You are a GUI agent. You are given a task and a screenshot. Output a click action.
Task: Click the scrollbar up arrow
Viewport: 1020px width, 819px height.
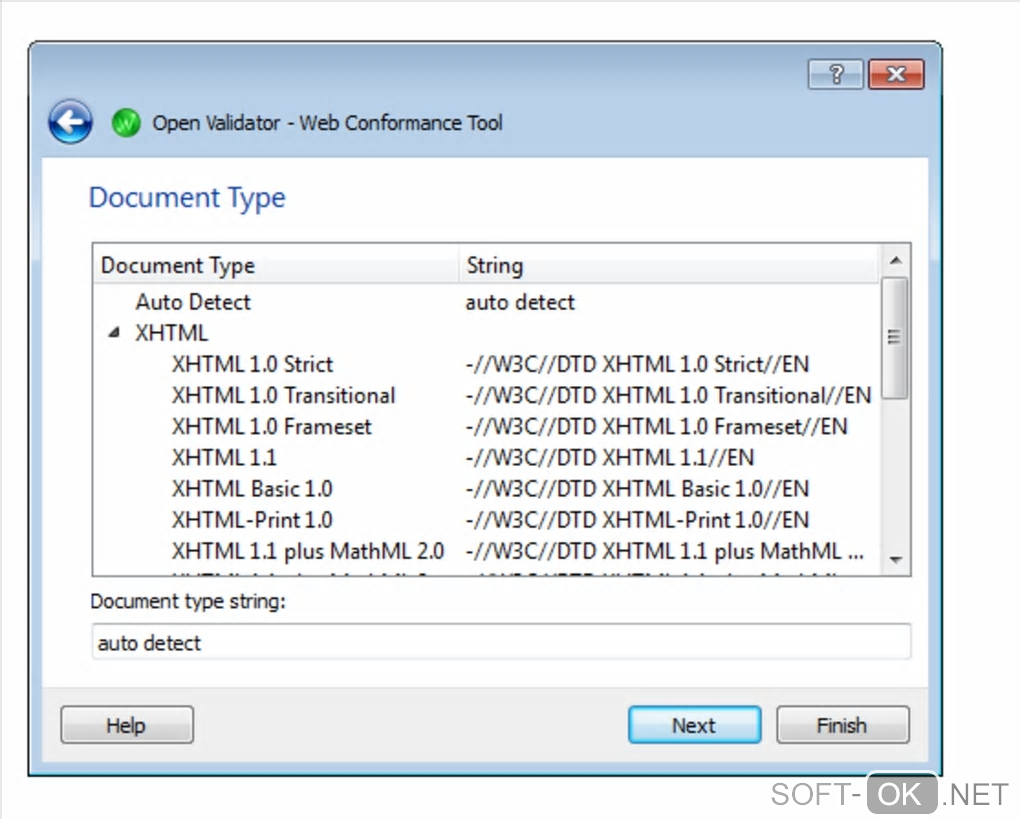pyautogui.click(x=896, y=260)
